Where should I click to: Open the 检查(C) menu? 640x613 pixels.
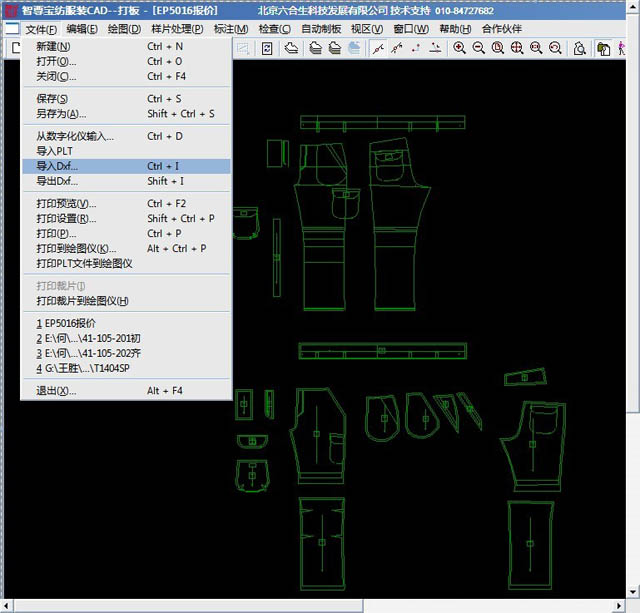click(x=274, y=29)
